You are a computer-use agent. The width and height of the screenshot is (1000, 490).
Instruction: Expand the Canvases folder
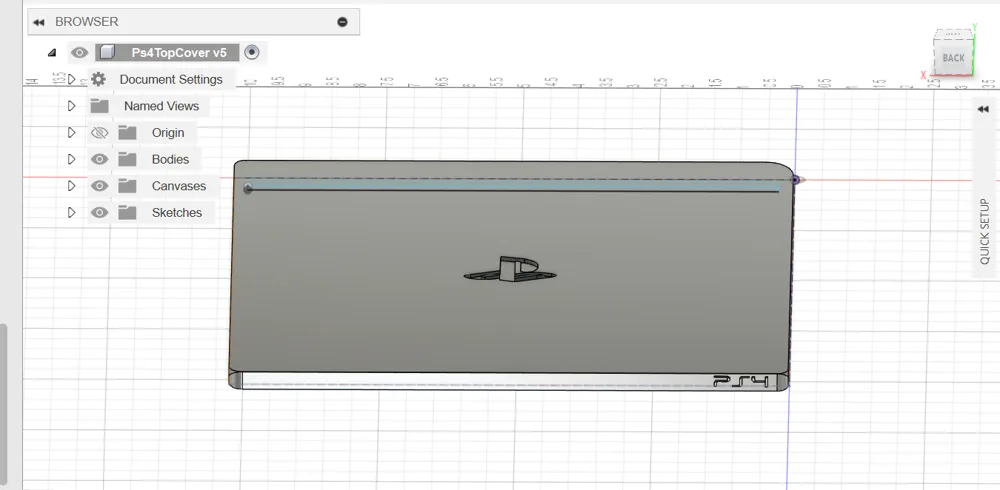pos(71,186)
